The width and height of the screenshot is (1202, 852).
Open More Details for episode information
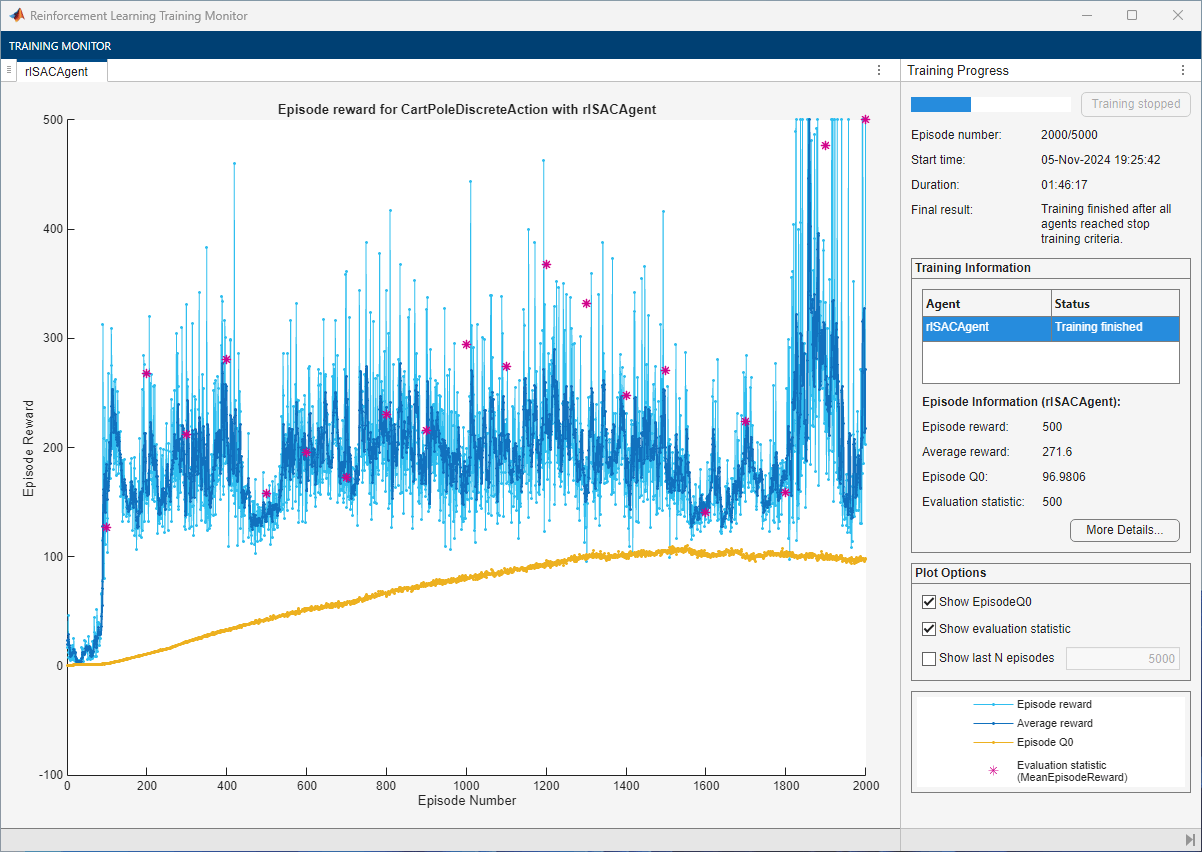[x=1124, y=530]
